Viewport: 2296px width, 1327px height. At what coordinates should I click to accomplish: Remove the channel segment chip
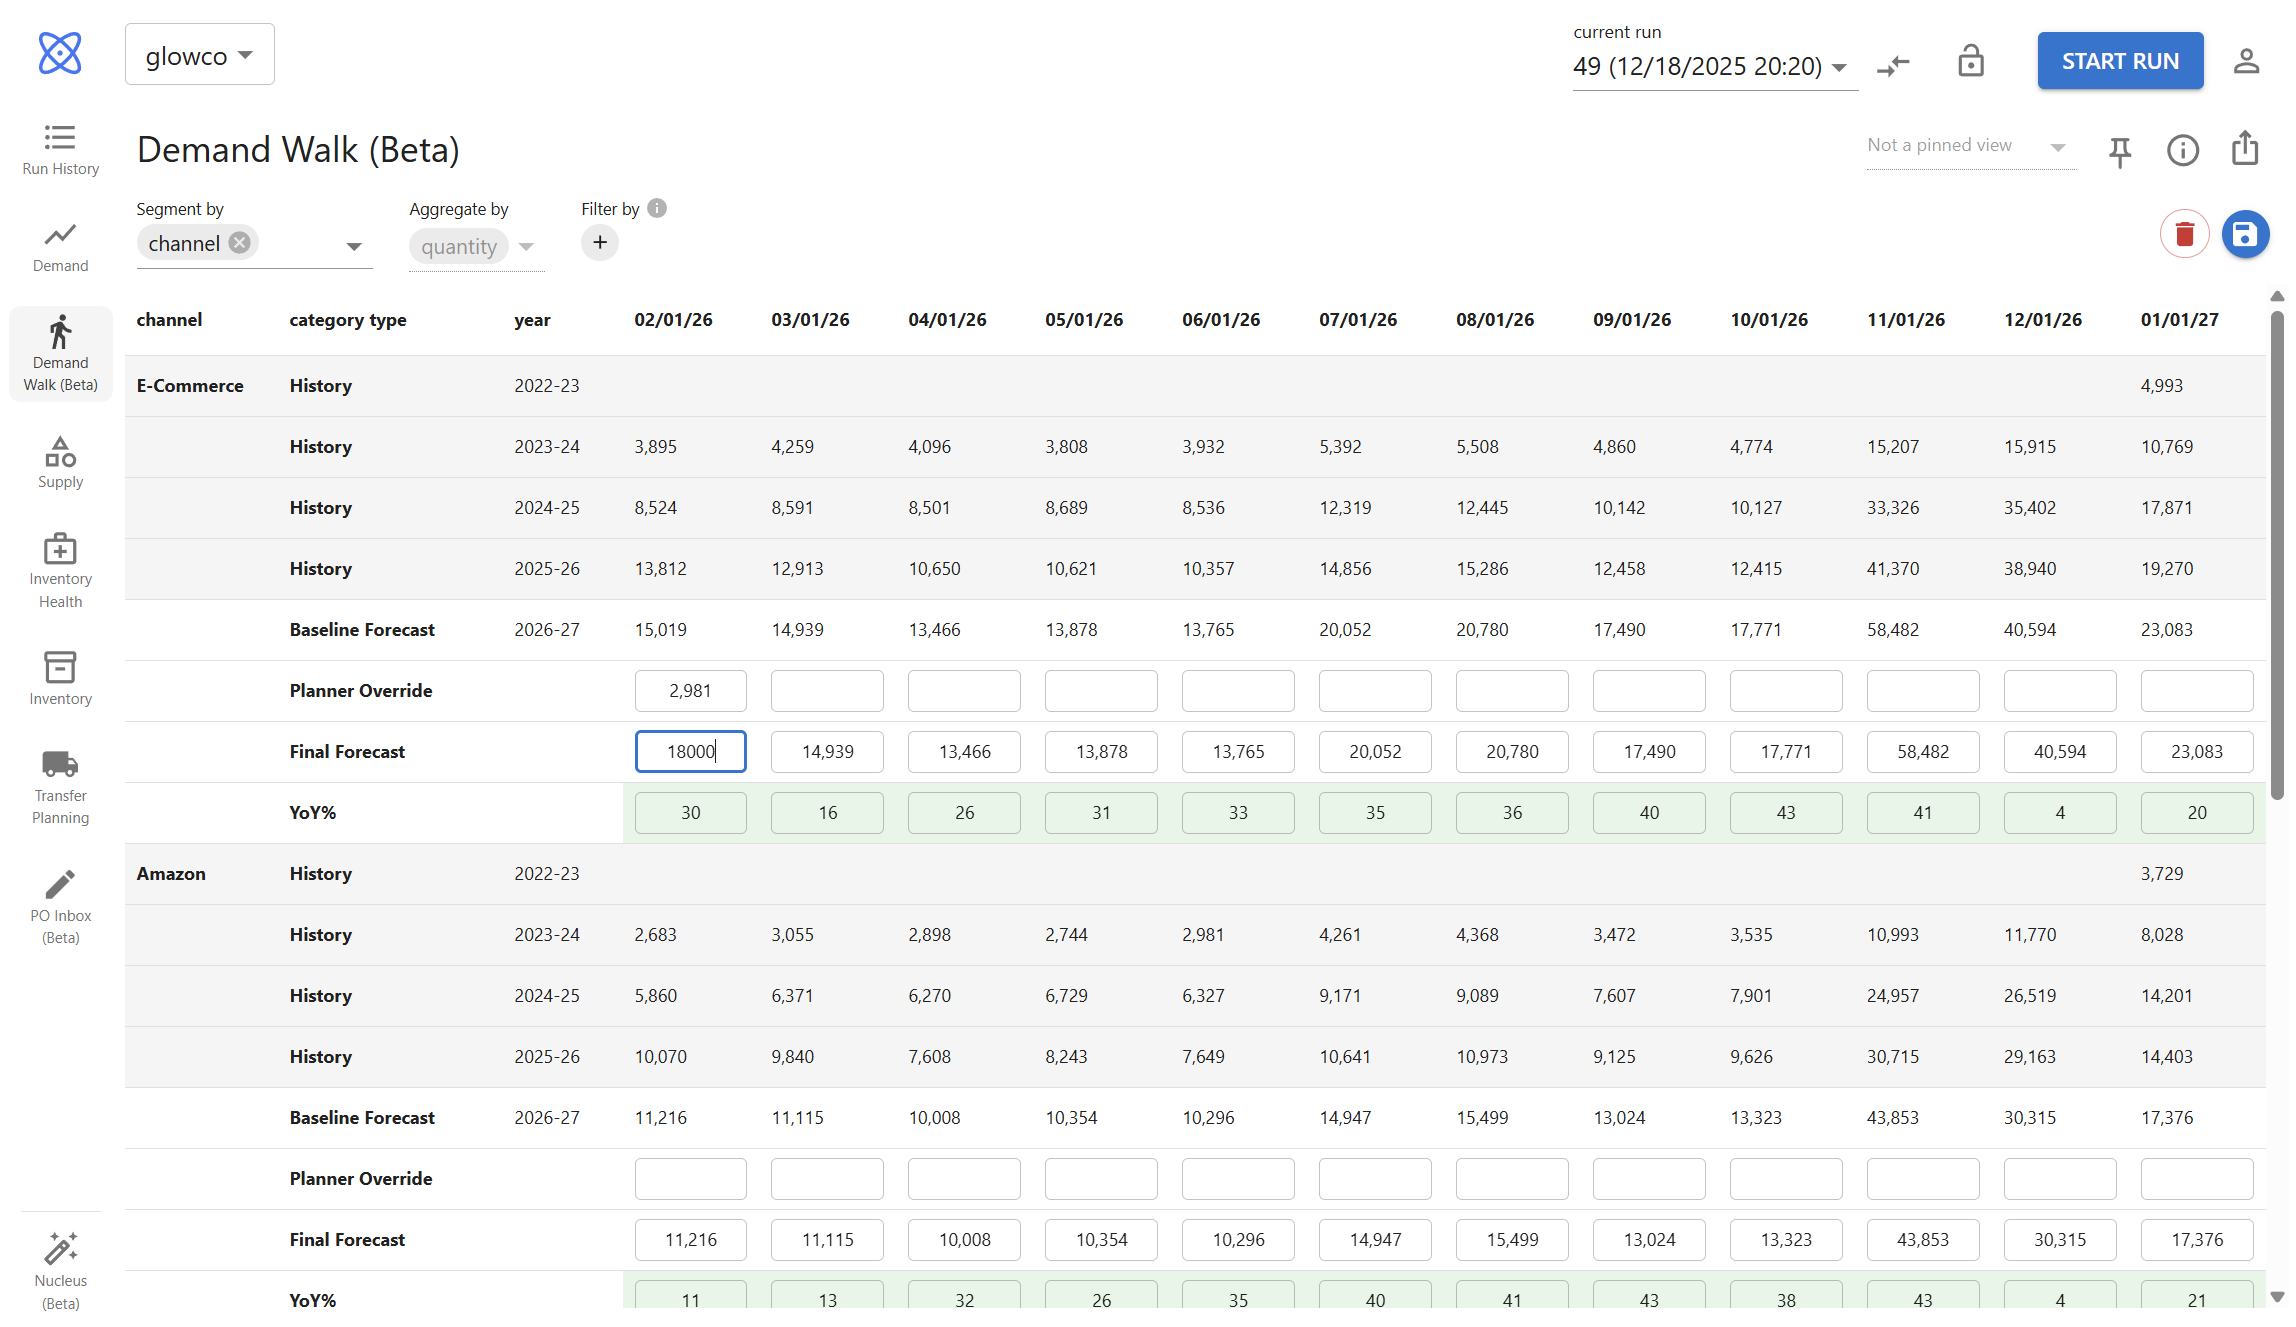click(239, 242)
